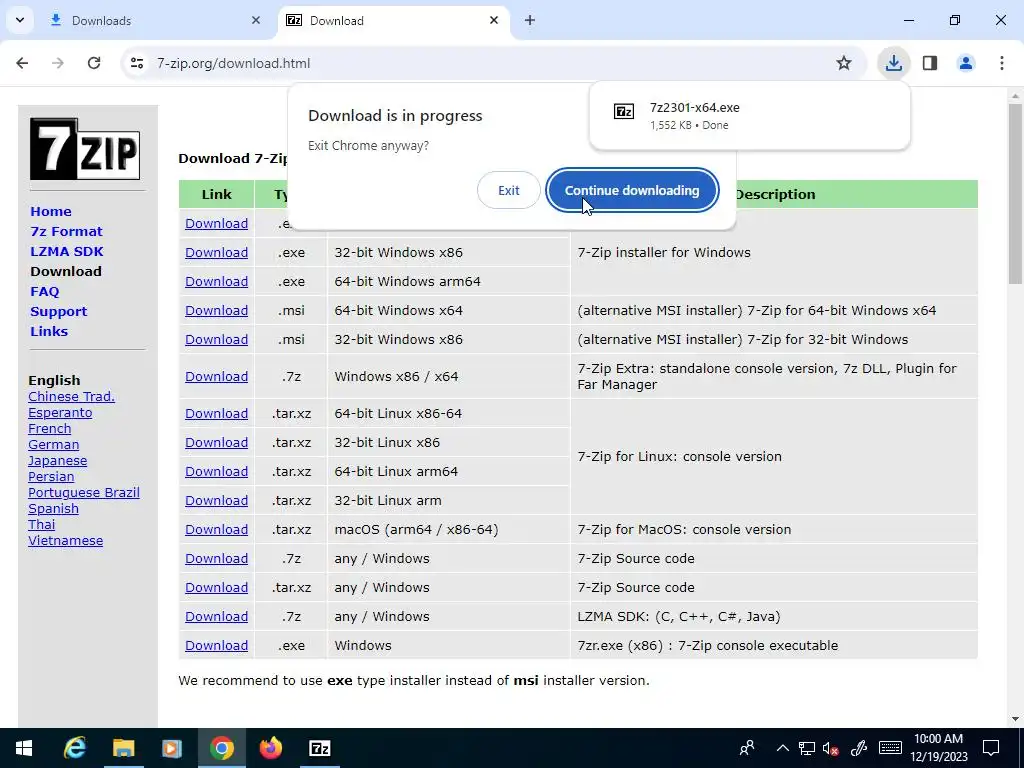The image size is (1024, 768).
Task: Click the Exit button in dialog
Action: tap(509, 190)
